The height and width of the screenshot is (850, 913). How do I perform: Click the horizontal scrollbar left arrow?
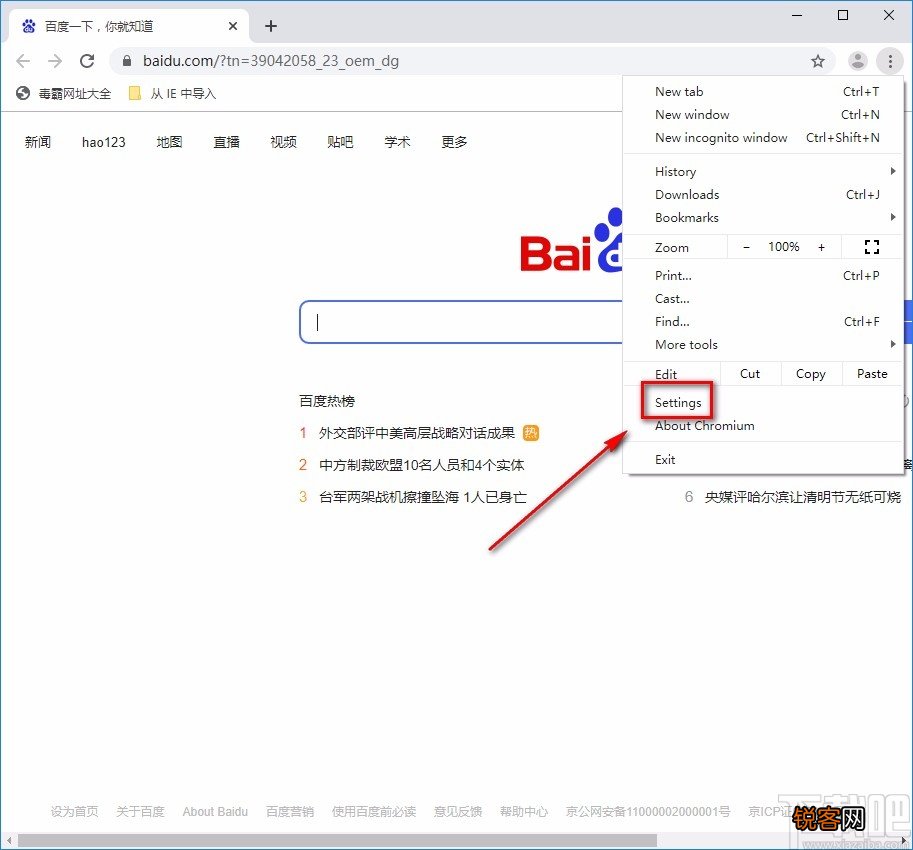point(8,841)
